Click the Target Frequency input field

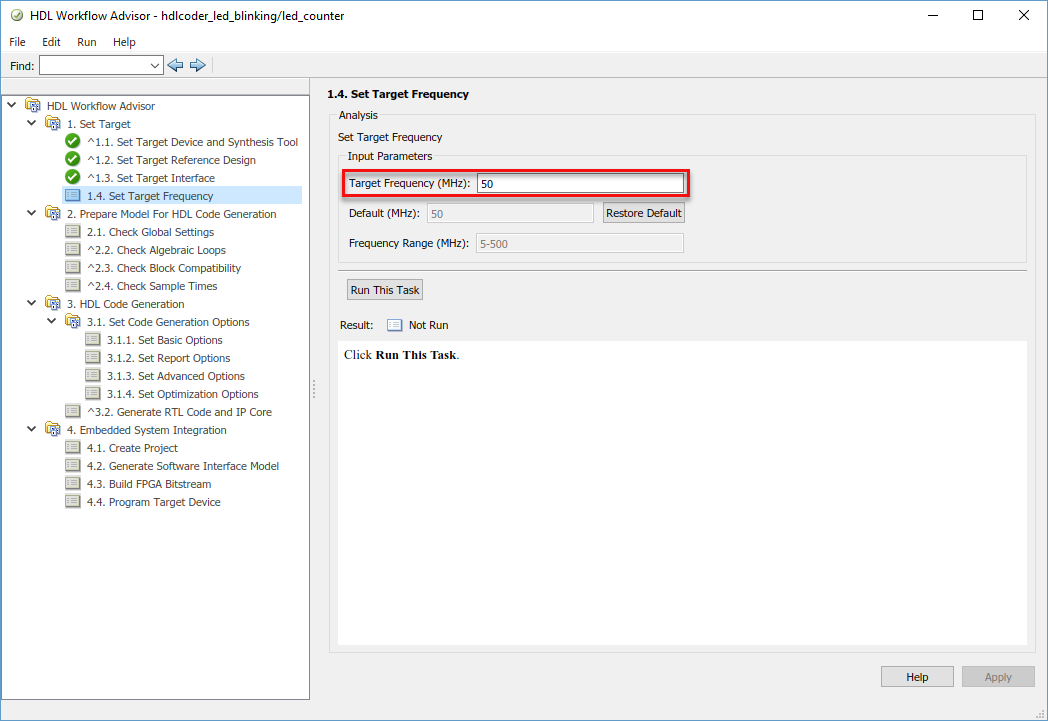(580, 184)
